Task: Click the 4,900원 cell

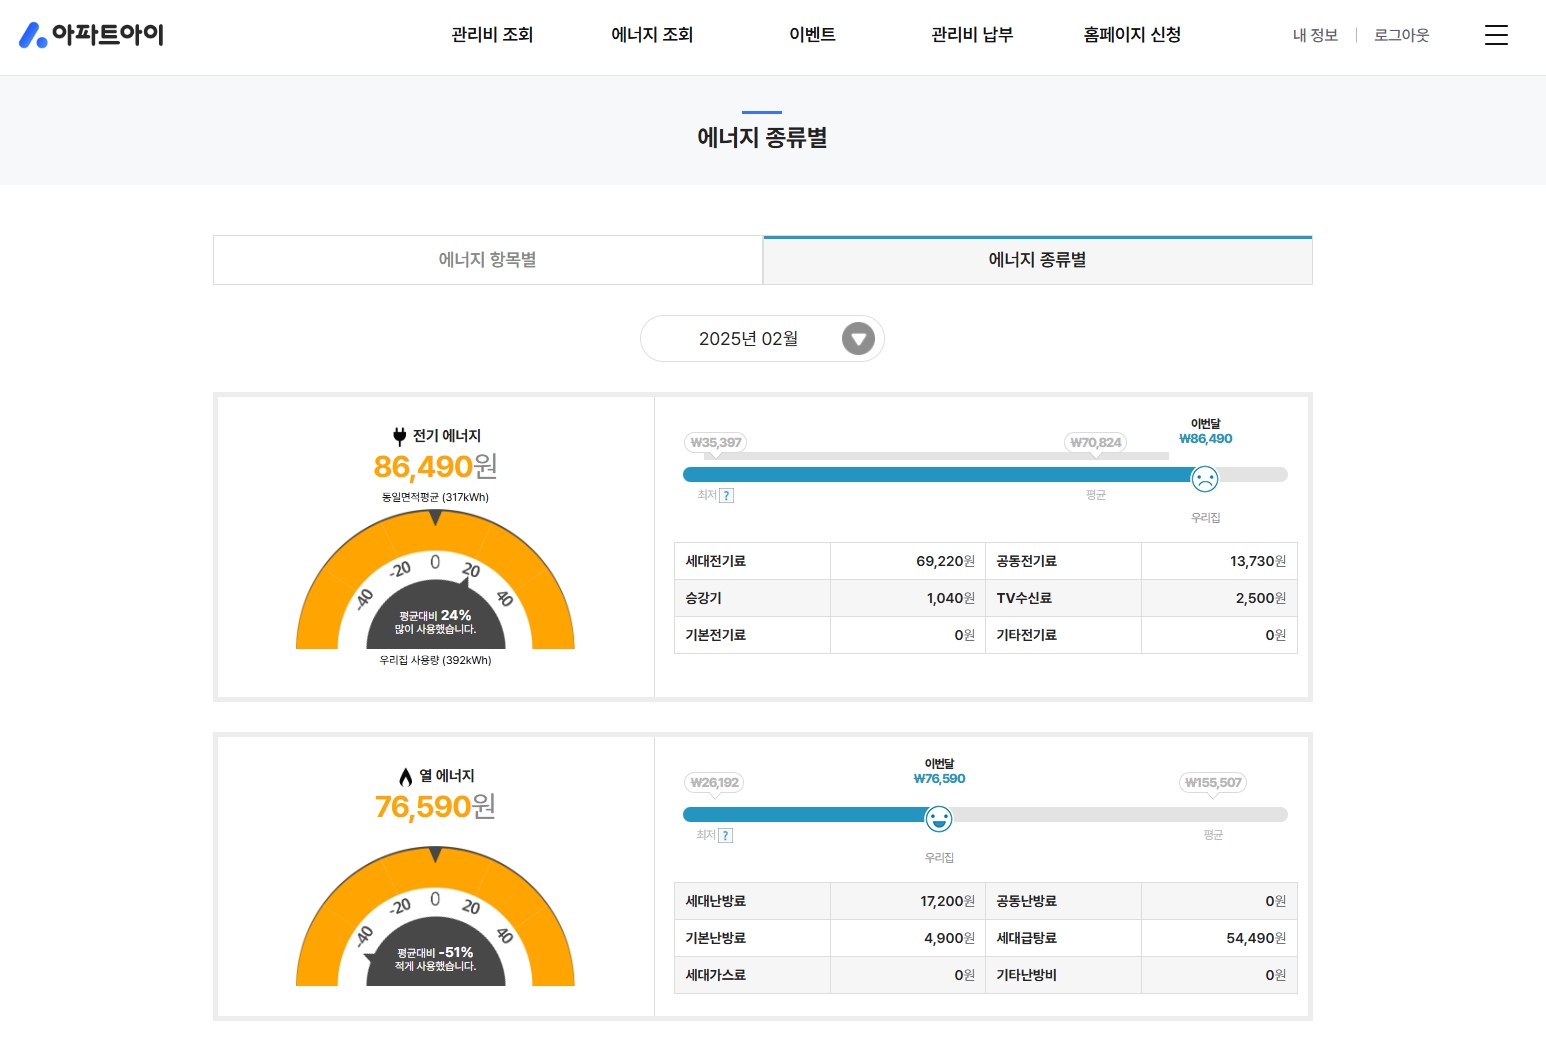Action: coord(908,938)
